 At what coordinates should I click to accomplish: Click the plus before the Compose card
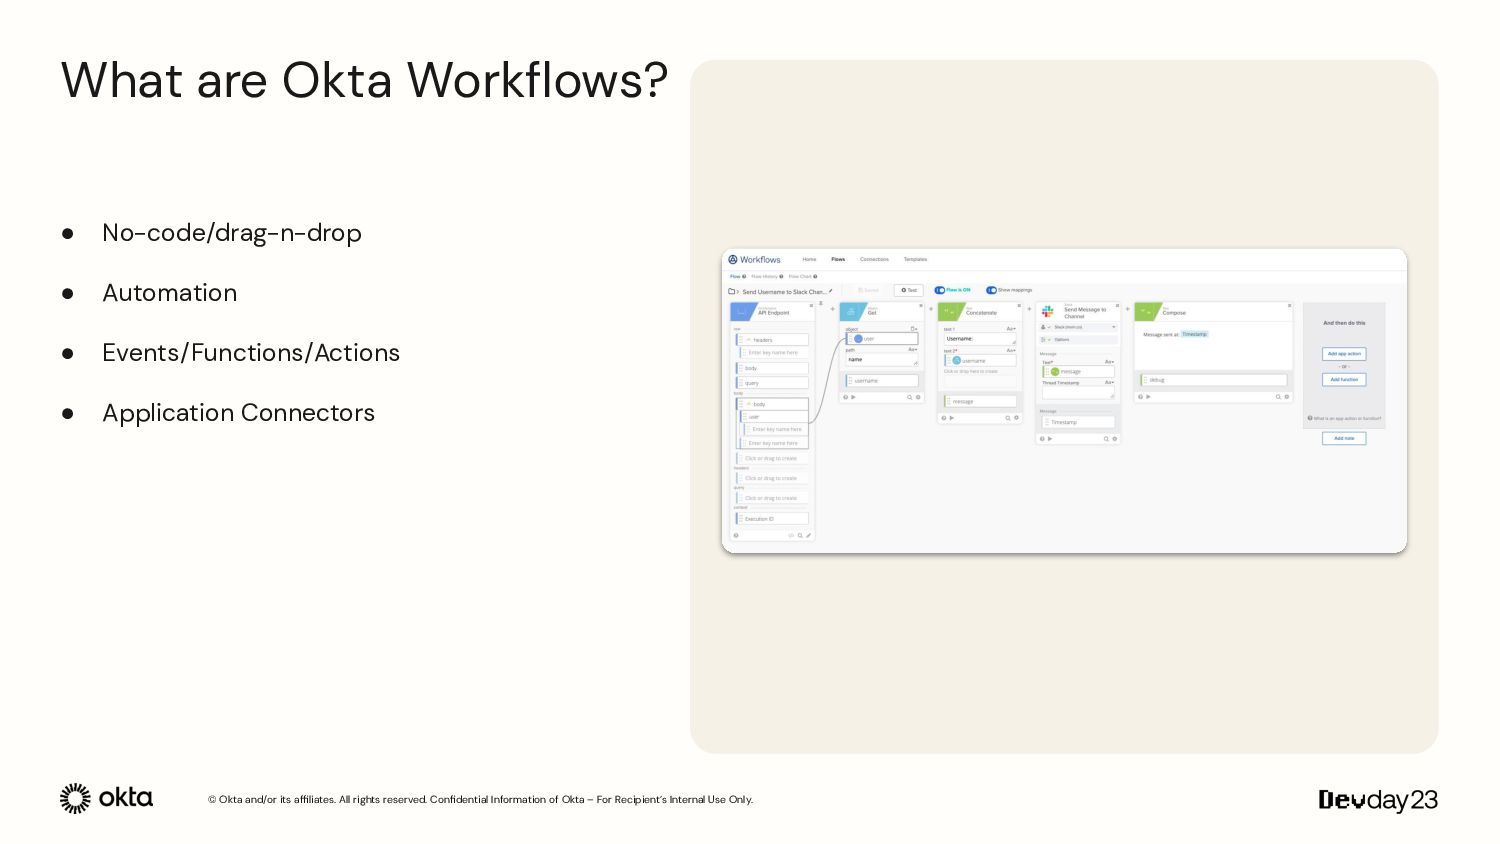coord(1127,309)
